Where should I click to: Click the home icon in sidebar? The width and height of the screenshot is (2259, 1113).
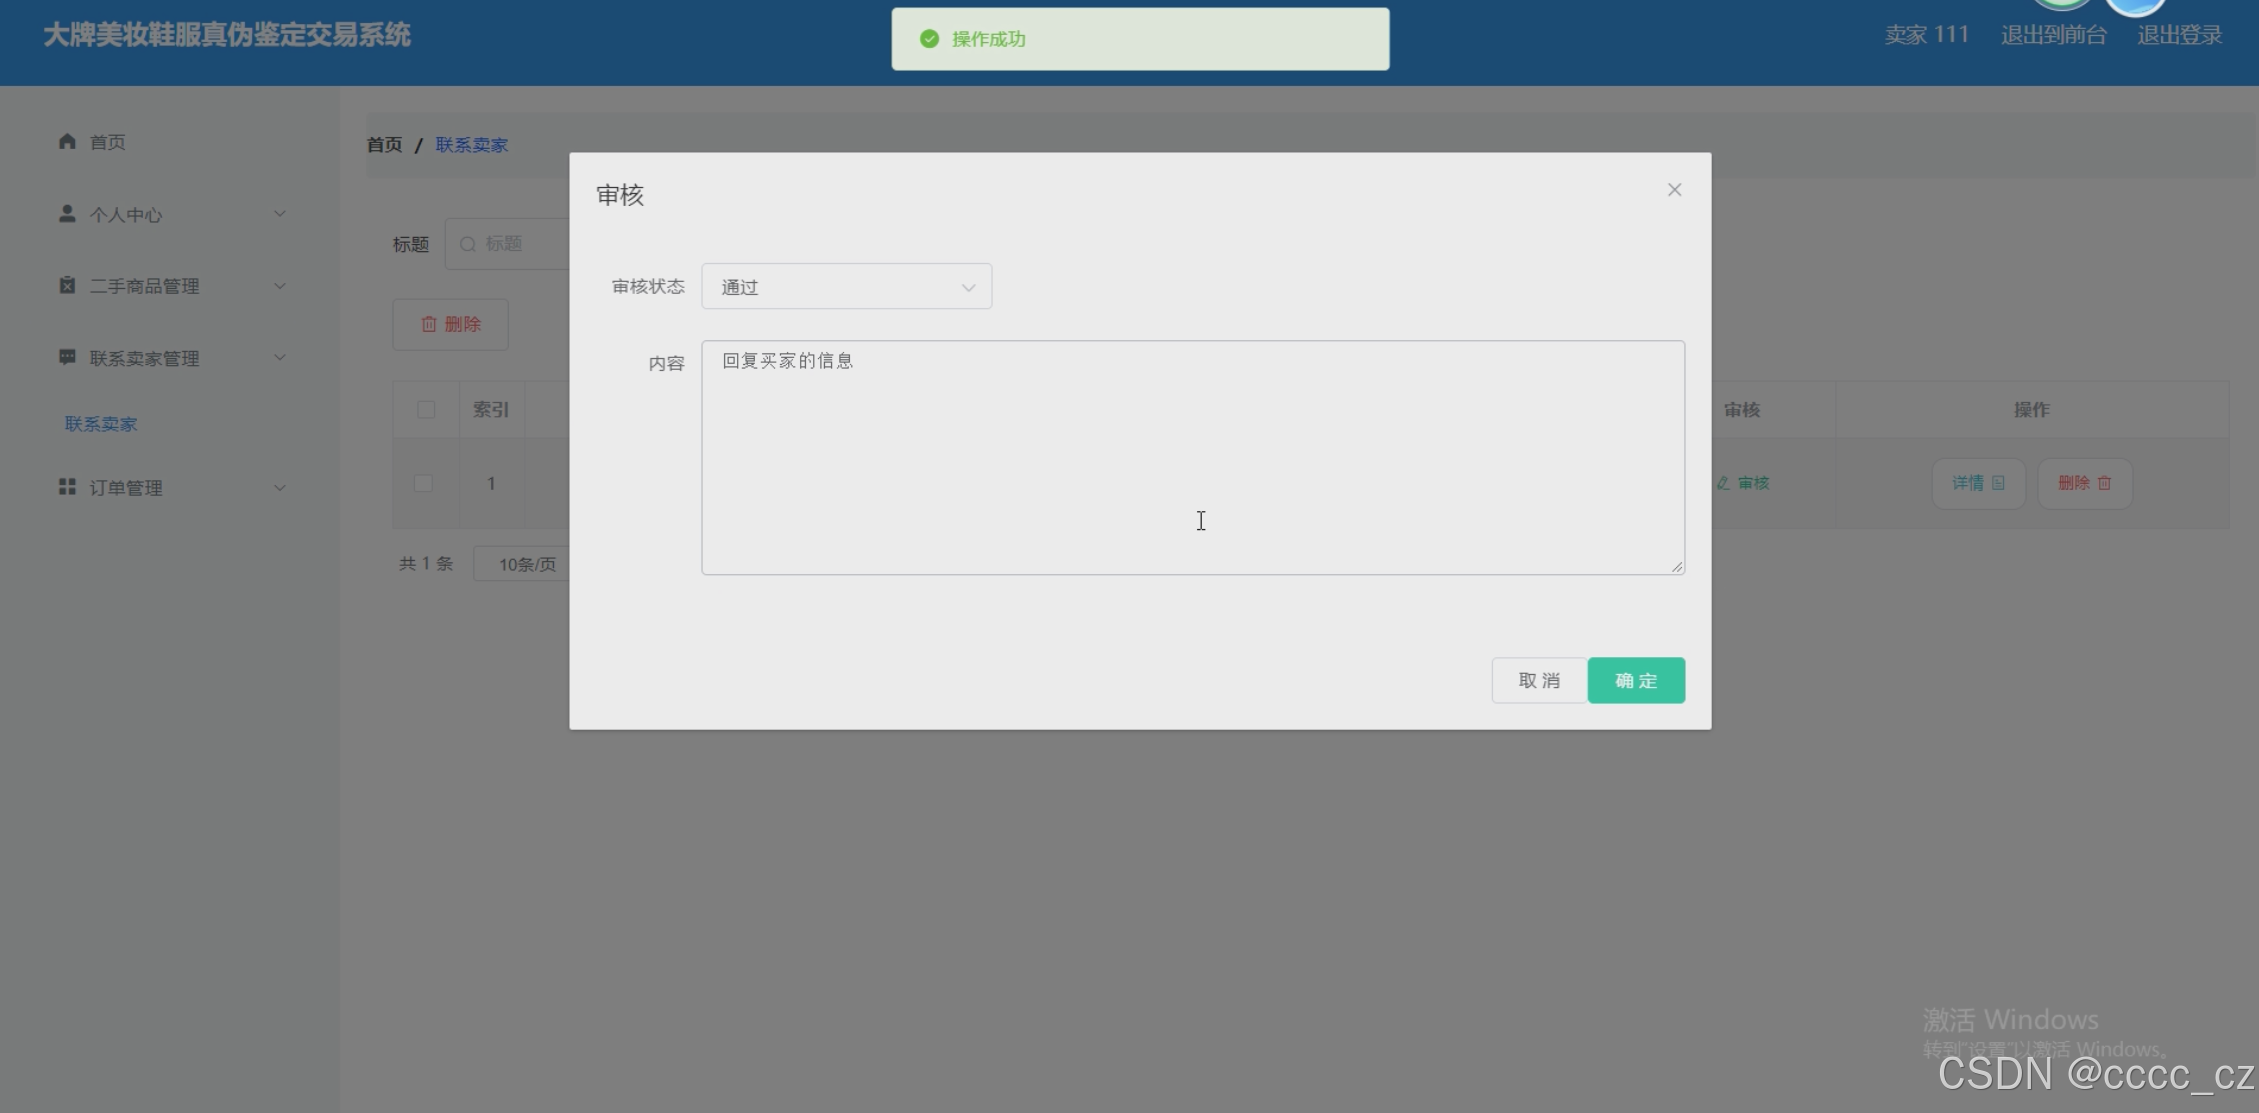click(x=67, y=141)
